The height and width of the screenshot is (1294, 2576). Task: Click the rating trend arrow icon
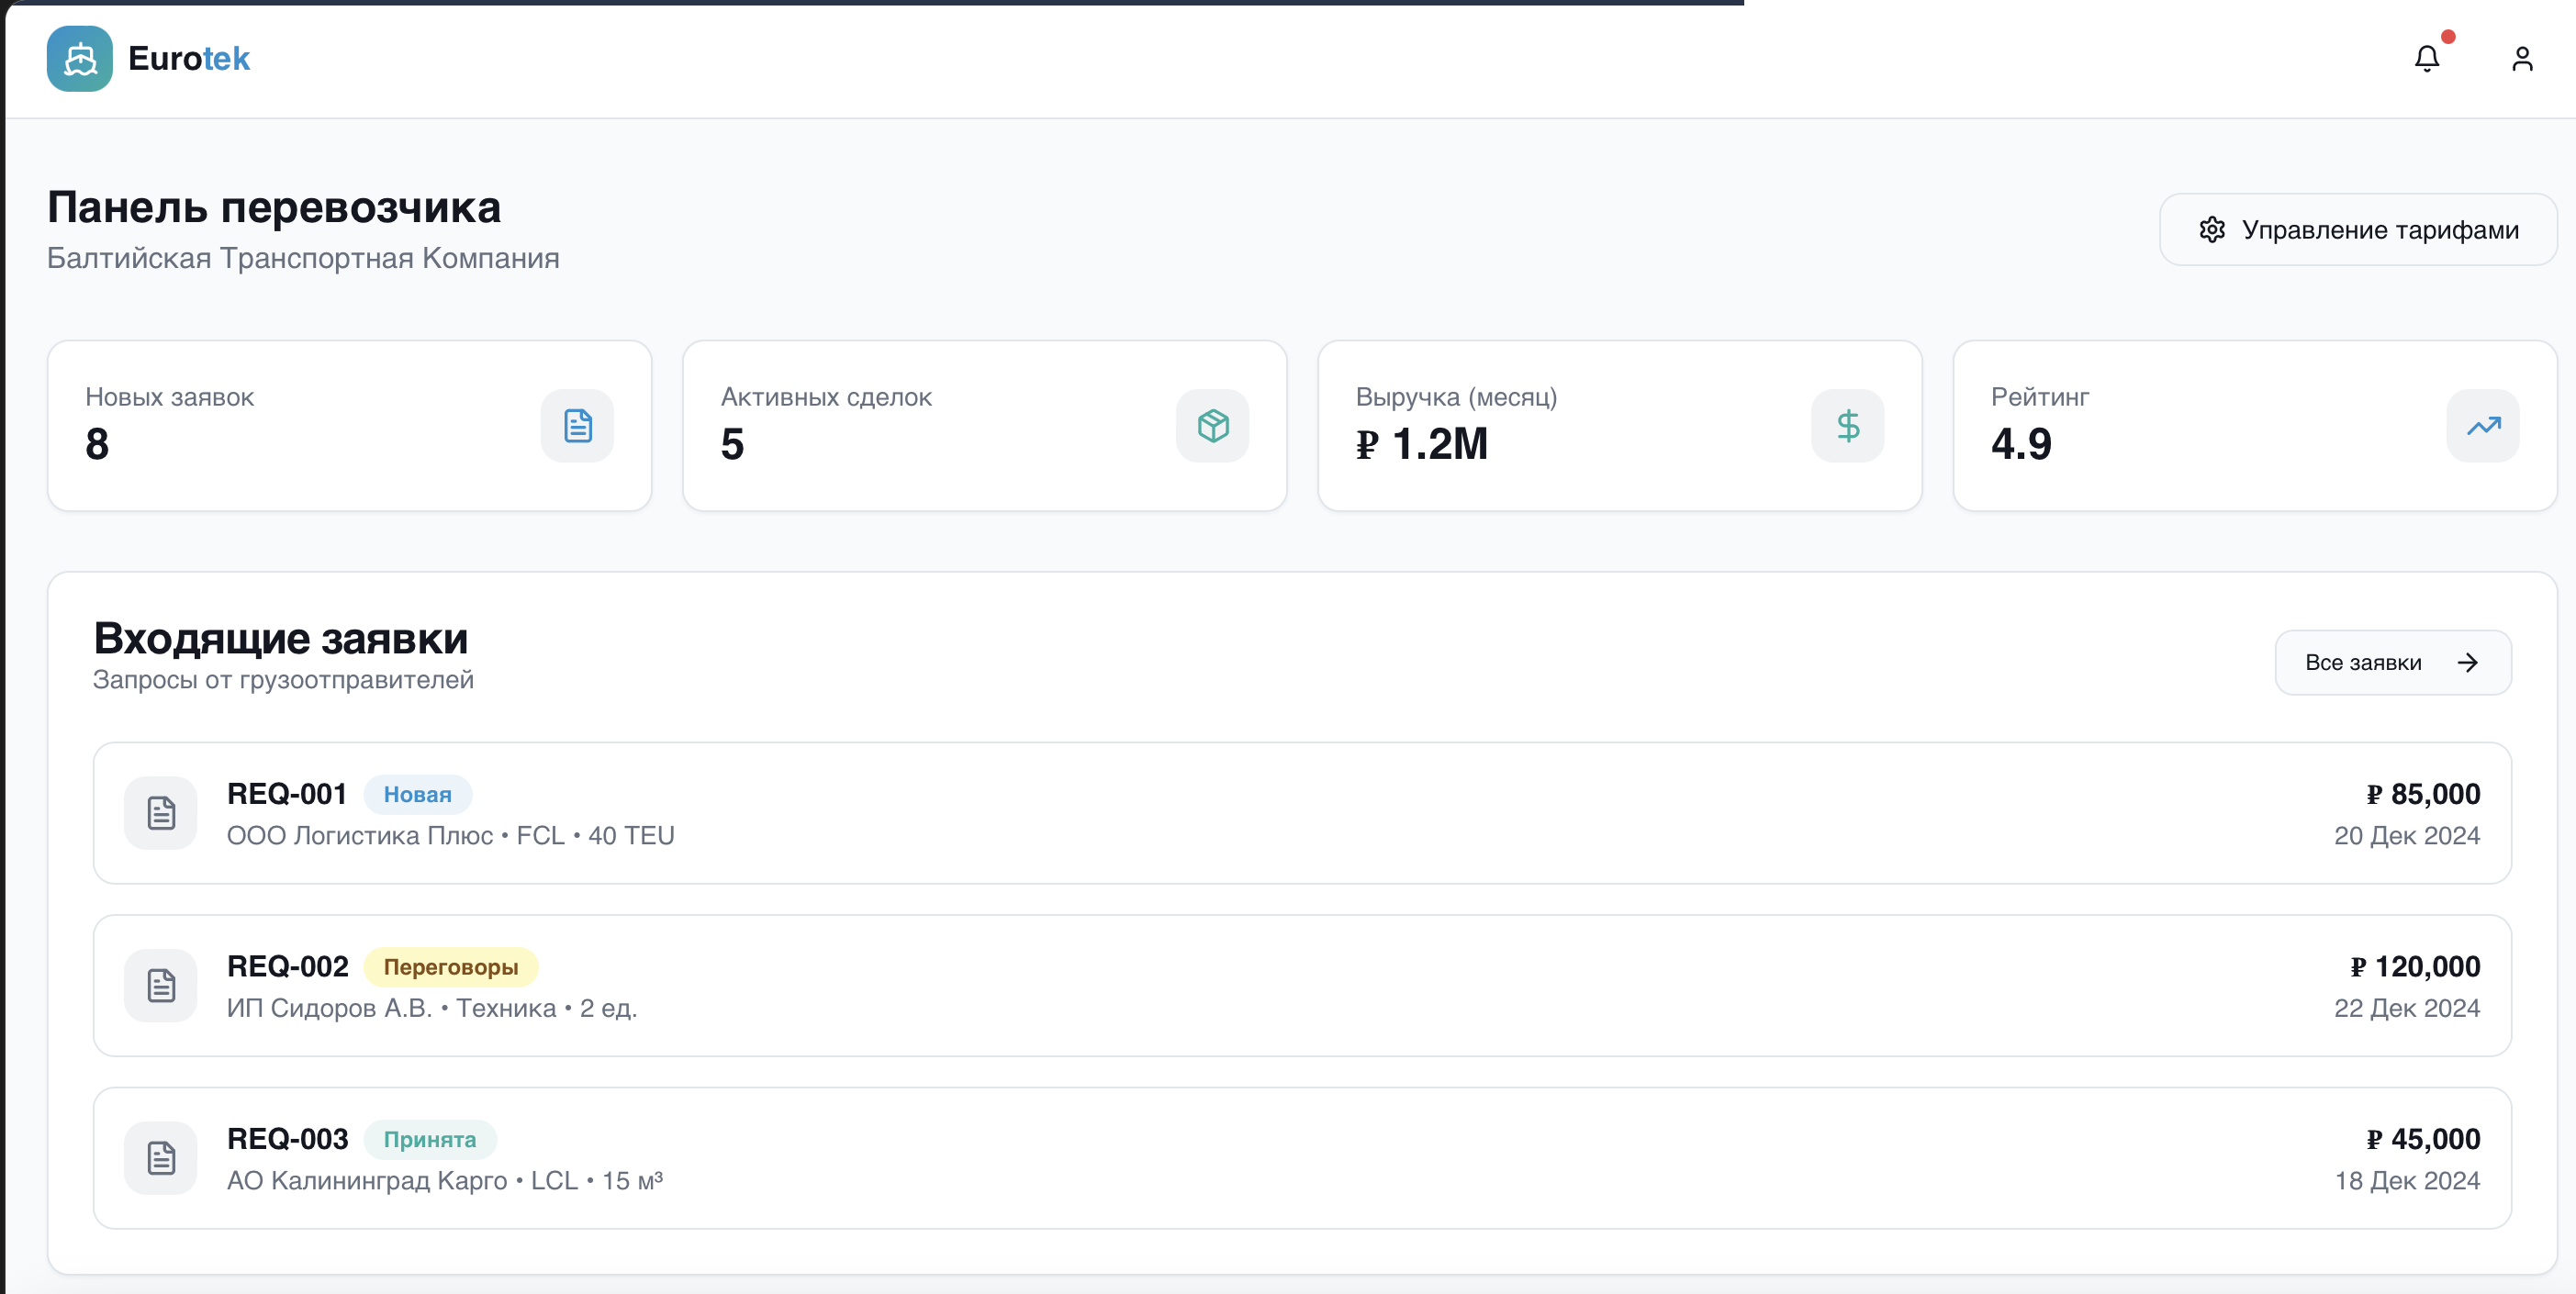[2482, 426]
